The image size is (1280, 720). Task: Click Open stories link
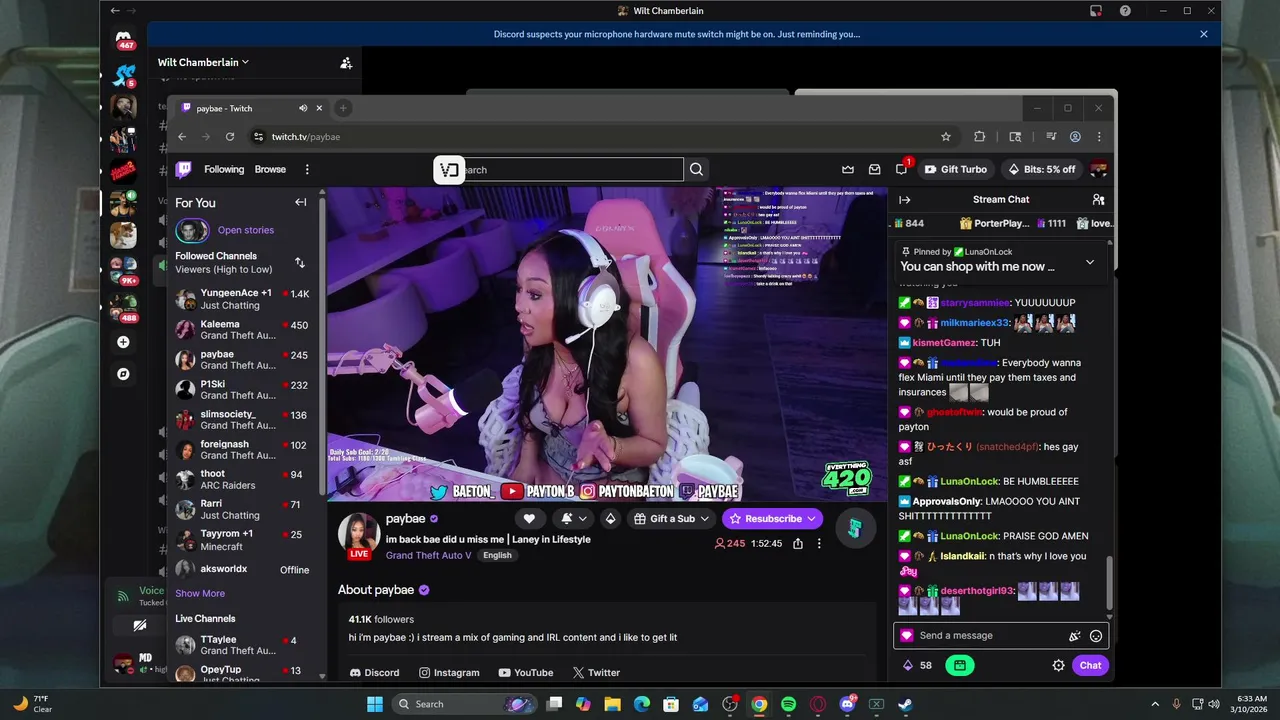pos(246,230)
